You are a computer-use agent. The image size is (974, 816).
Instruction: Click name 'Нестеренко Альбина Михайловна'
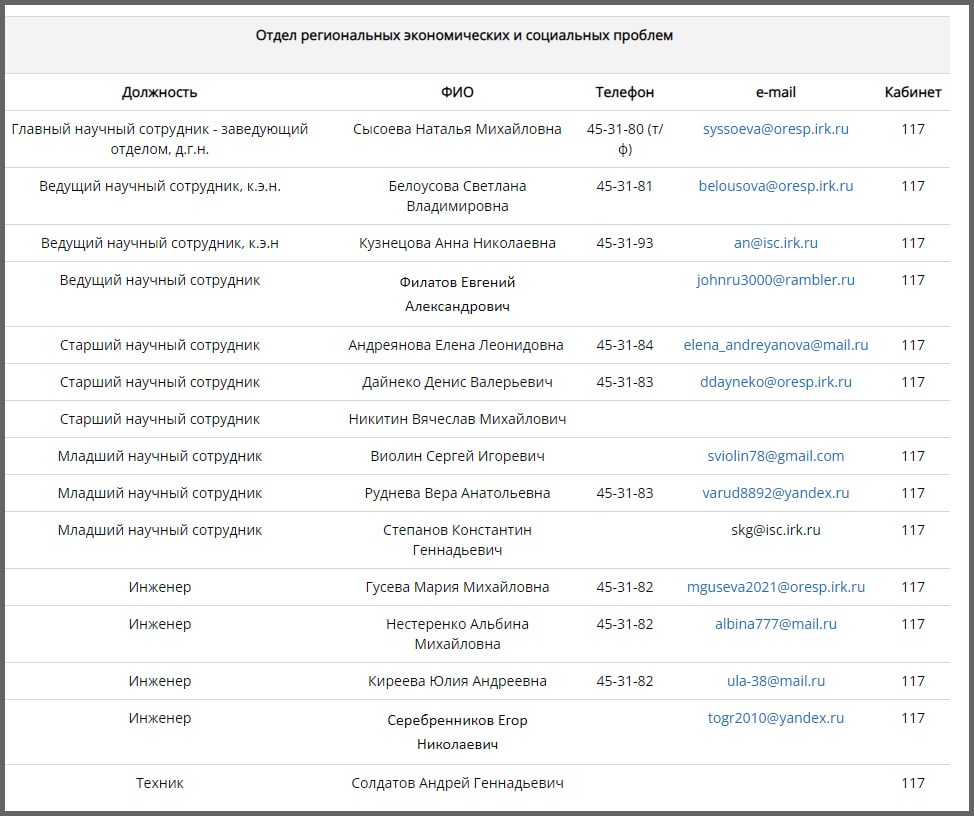[x=457, y=634]
